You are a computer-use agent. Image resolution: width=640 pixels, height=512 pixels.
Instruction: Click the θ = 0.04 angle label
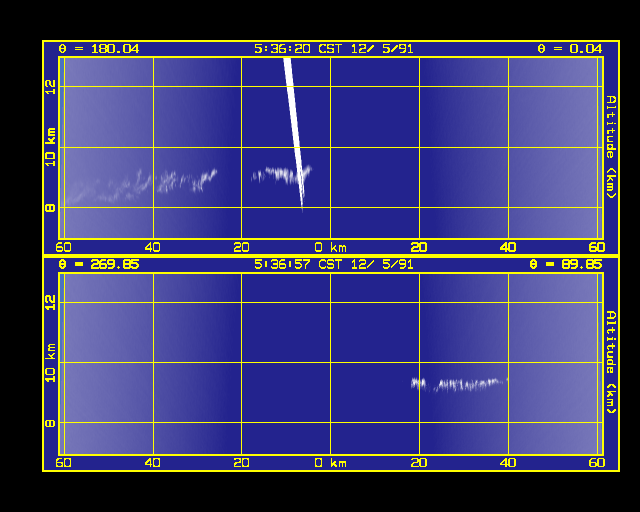(x=569, y=49)
